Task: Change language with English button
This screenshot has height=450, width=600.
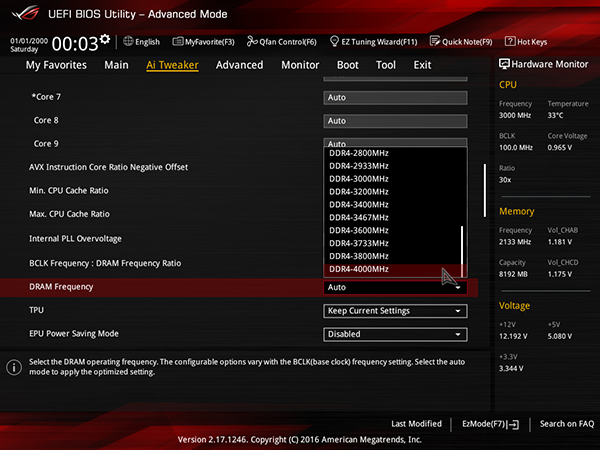Action: (x=147, y=42)
